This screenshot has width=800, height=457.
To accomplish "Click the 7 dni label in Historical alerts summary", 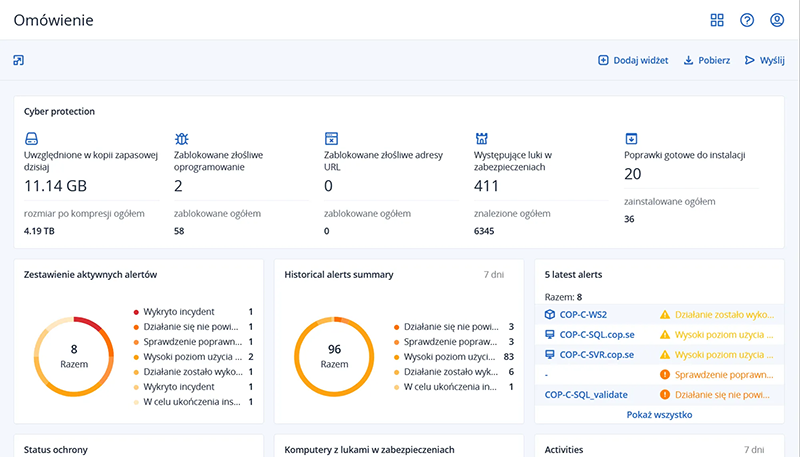I will pos(494,274).
